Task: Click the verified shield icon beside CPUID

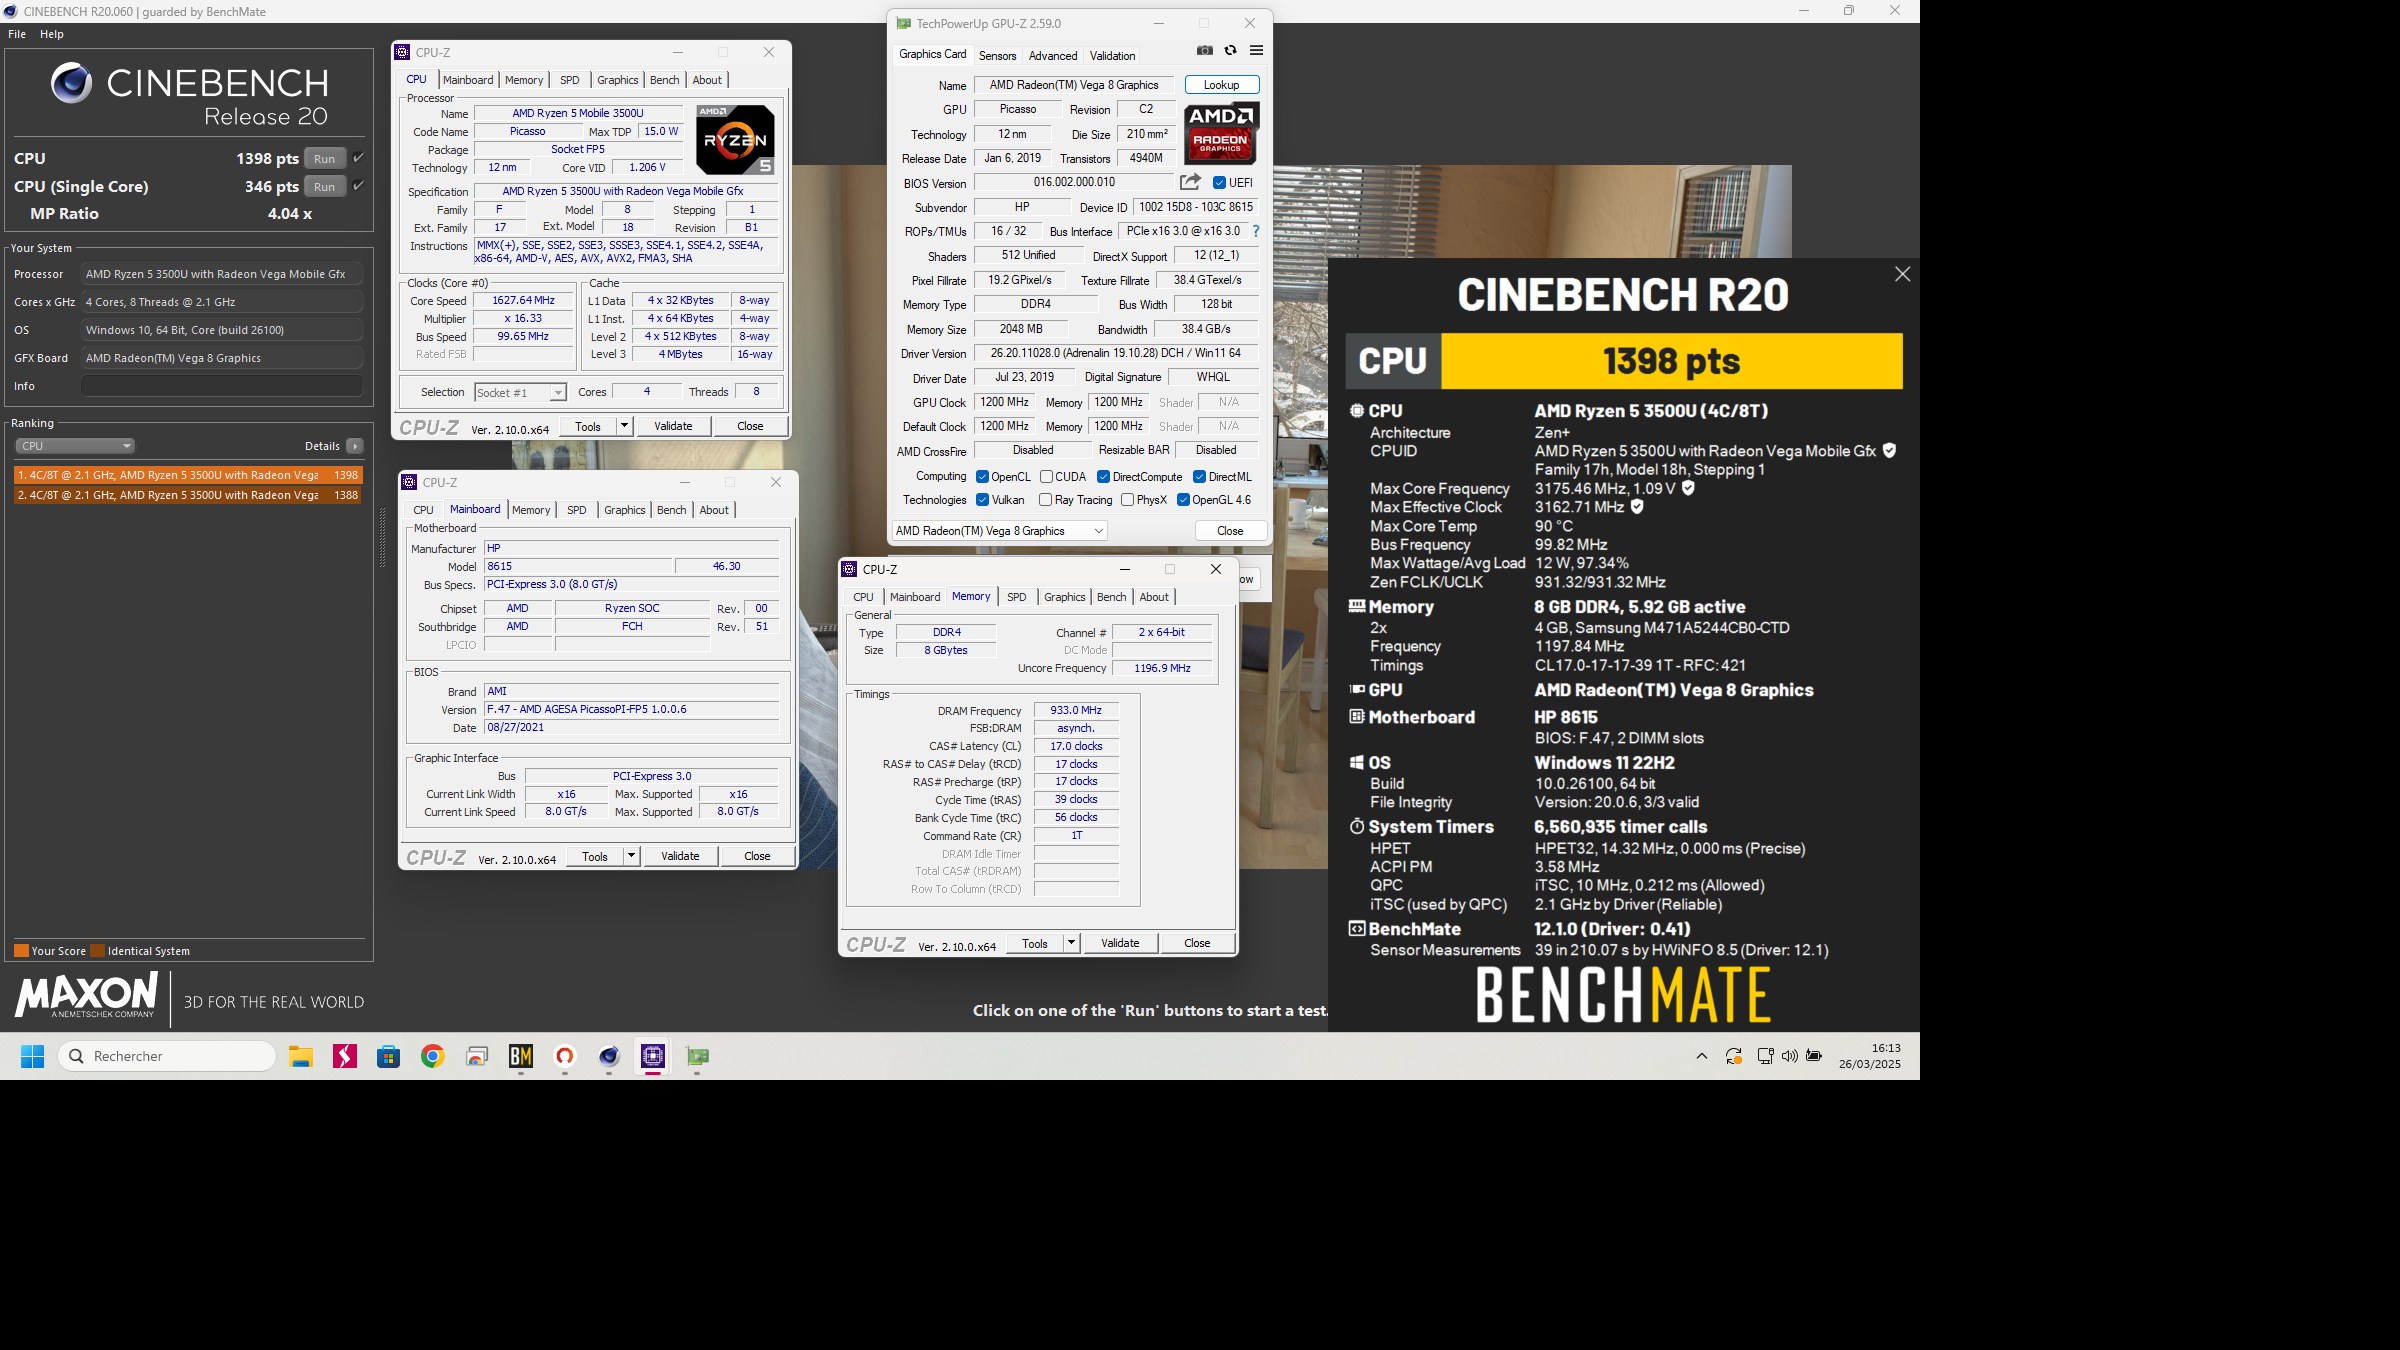Action: [x=1889, y=451]
